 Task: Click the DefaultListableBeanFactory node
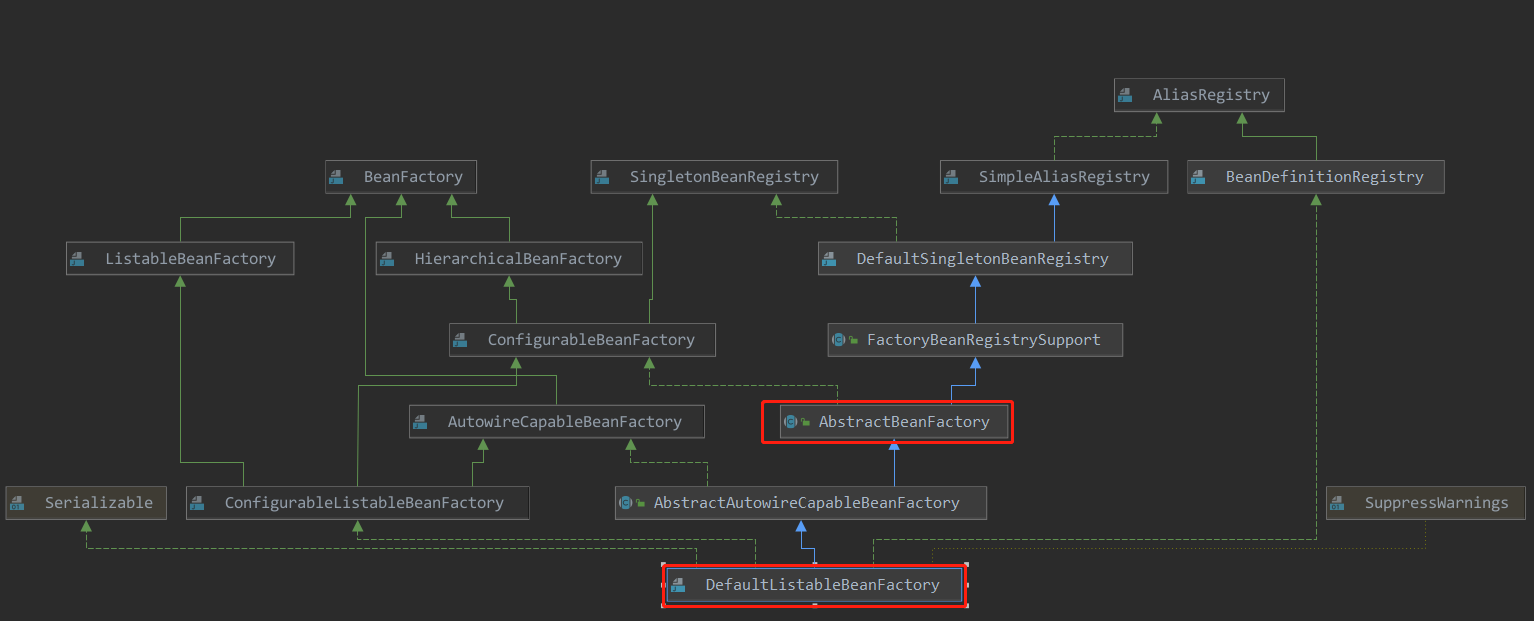click(x=814, y=585)
